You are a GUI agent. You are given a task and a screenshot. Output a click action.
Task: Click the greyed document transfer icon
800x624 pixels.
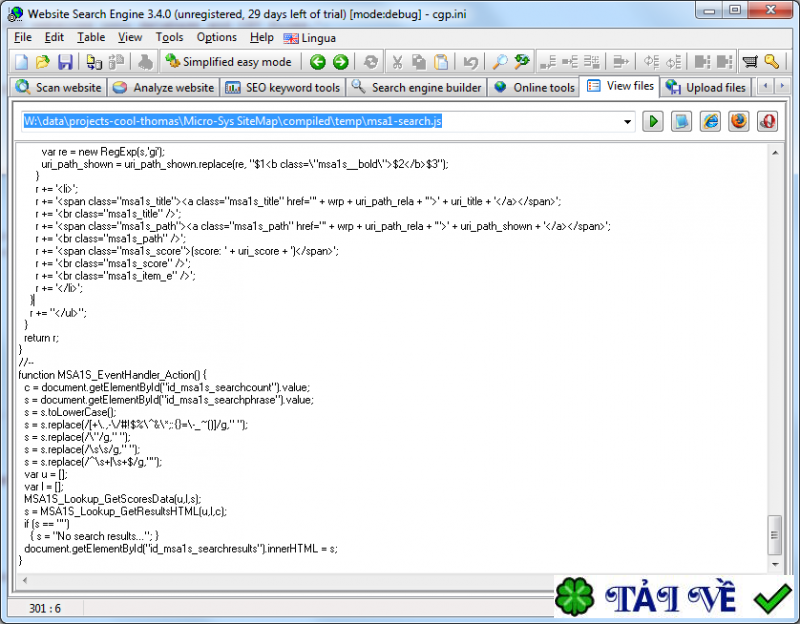[117, 62]
